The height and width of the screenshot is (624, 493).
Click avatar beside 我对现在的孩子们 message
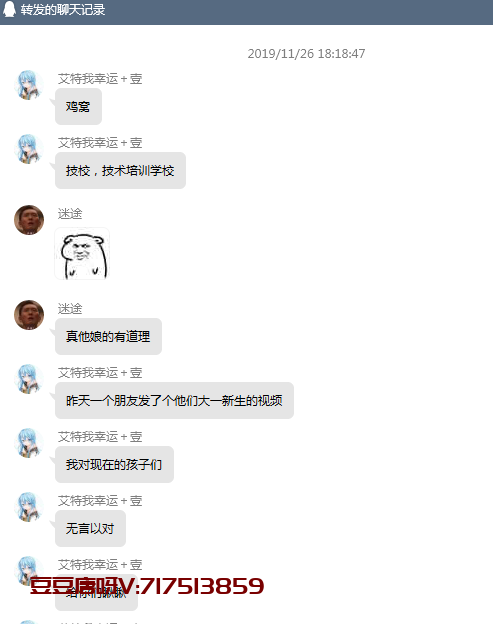click(29, 443)
